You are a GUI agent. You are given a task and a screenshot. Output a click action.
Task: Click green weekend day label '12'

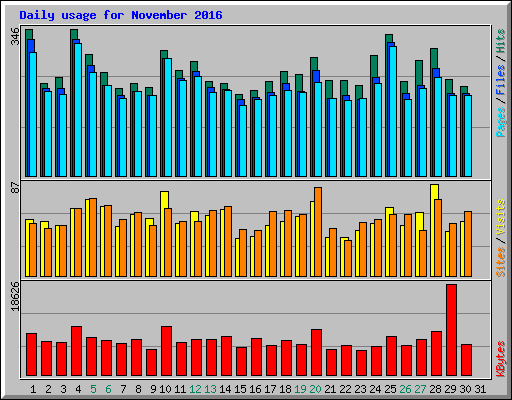(x=195, y=389)
